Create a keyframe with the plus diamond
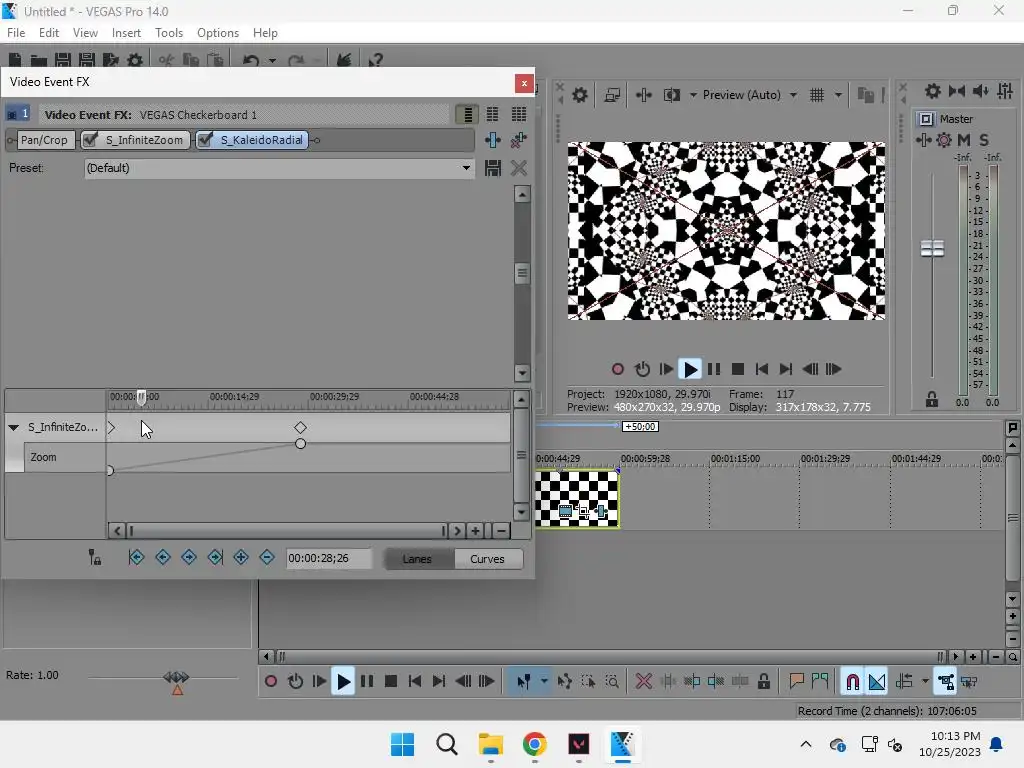This screenshot has width=1024, height=768. coord(241,557)
